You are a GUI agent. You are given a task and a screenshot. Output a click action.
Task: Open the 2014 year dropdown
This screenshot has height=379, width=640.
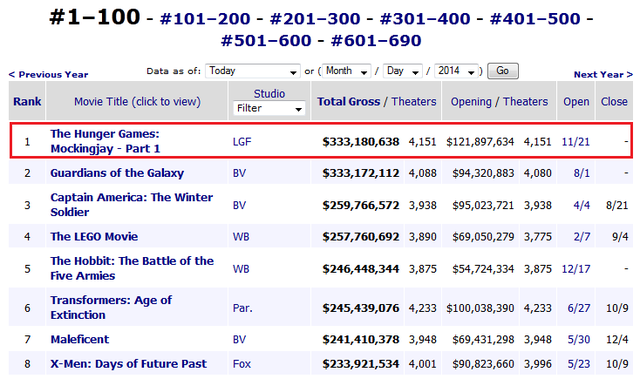click(456, 71)
